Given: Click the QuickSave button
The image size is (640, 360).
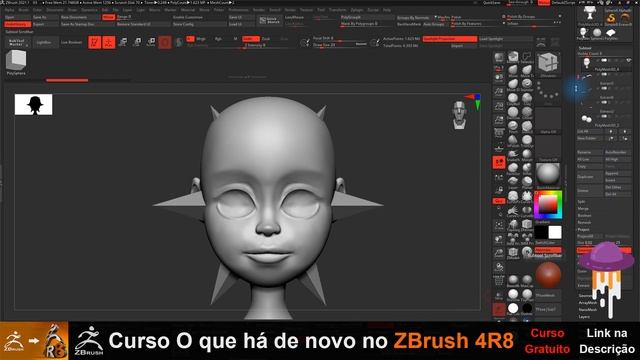Looking at the screenshot, I should (x=491, y=2).
